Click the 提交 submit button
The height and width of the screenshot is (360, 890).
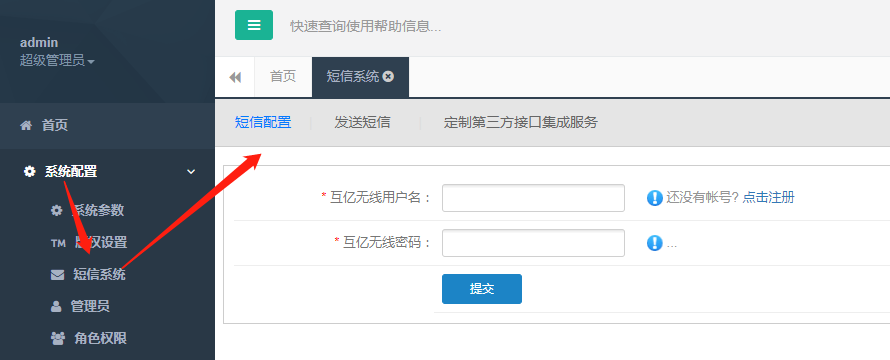[482, 289]
